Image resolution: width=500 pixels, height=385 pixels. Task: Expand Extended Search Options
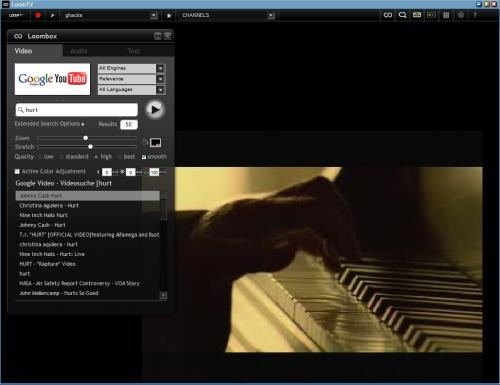pos(50,124)
